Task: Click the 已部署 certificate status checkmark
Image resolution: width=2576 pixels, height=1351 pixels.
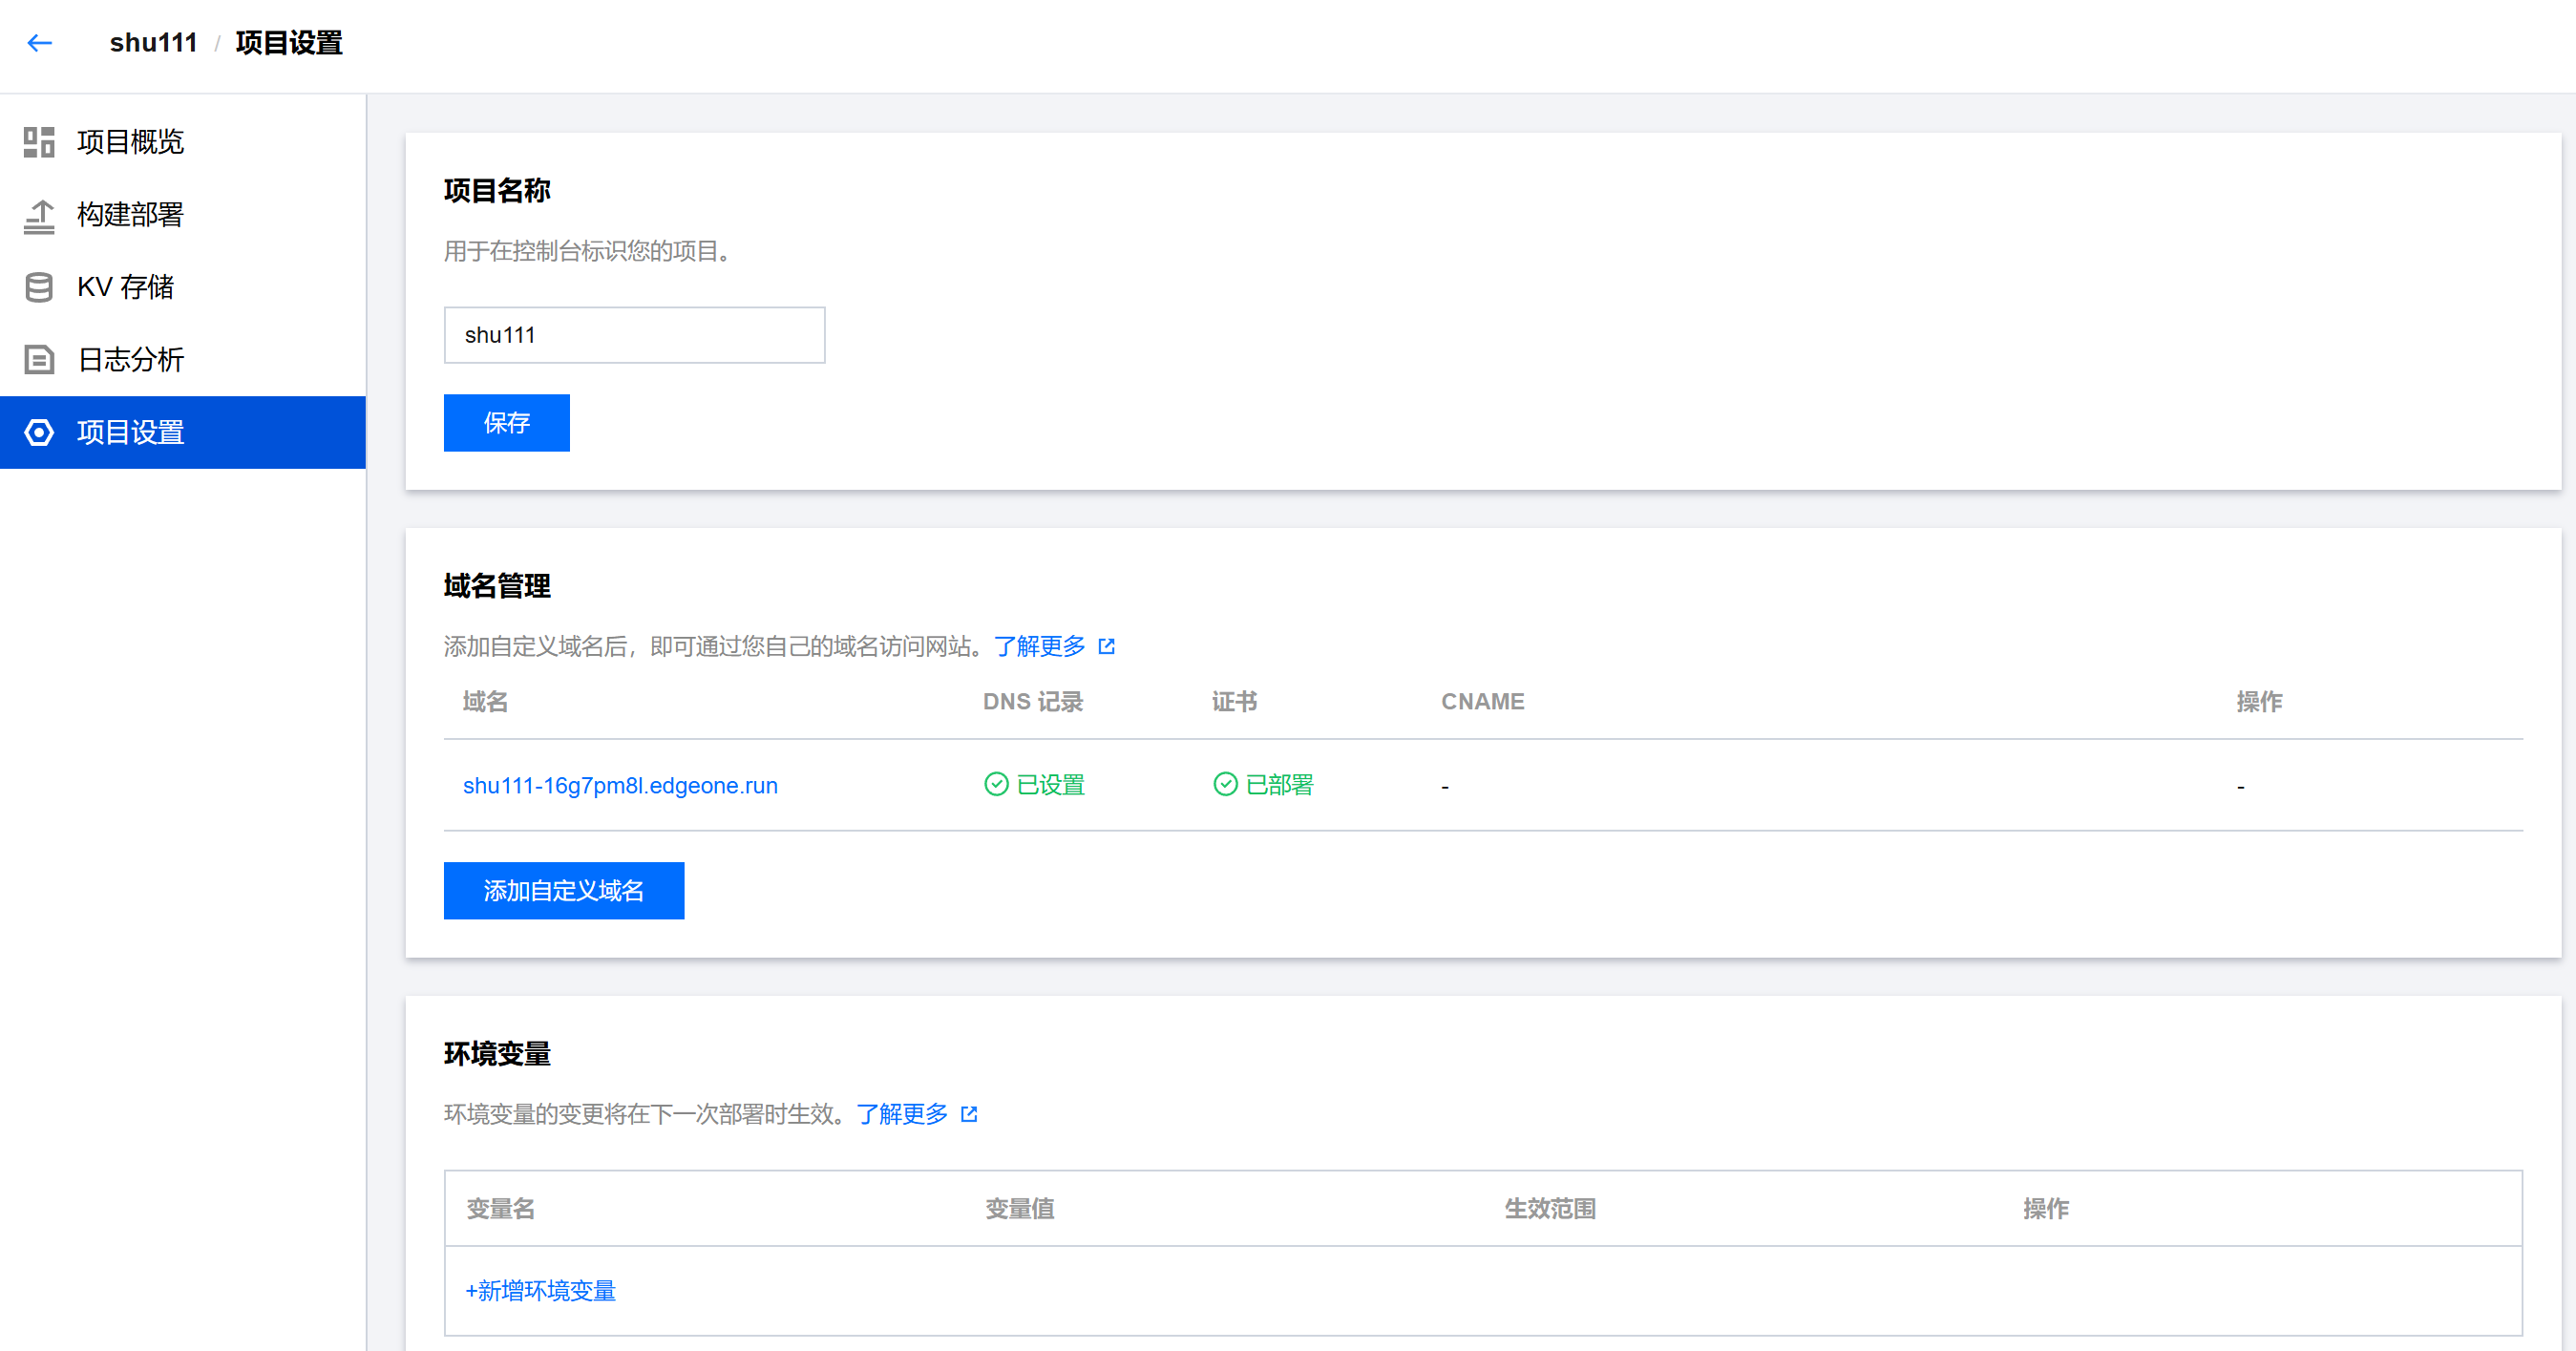Action: (x=1225, y=785)
